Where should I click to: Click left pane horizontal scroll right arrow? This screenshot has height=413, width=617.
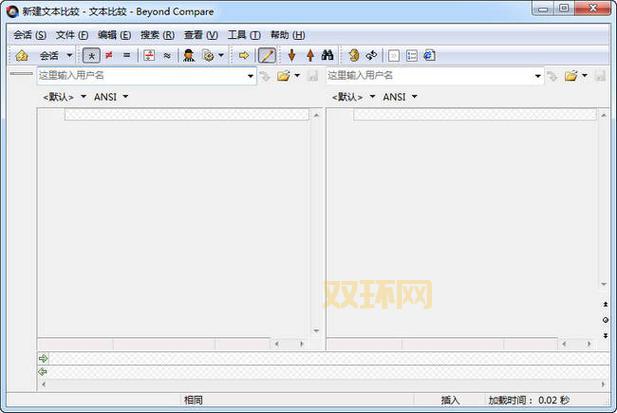pos(302,344)
